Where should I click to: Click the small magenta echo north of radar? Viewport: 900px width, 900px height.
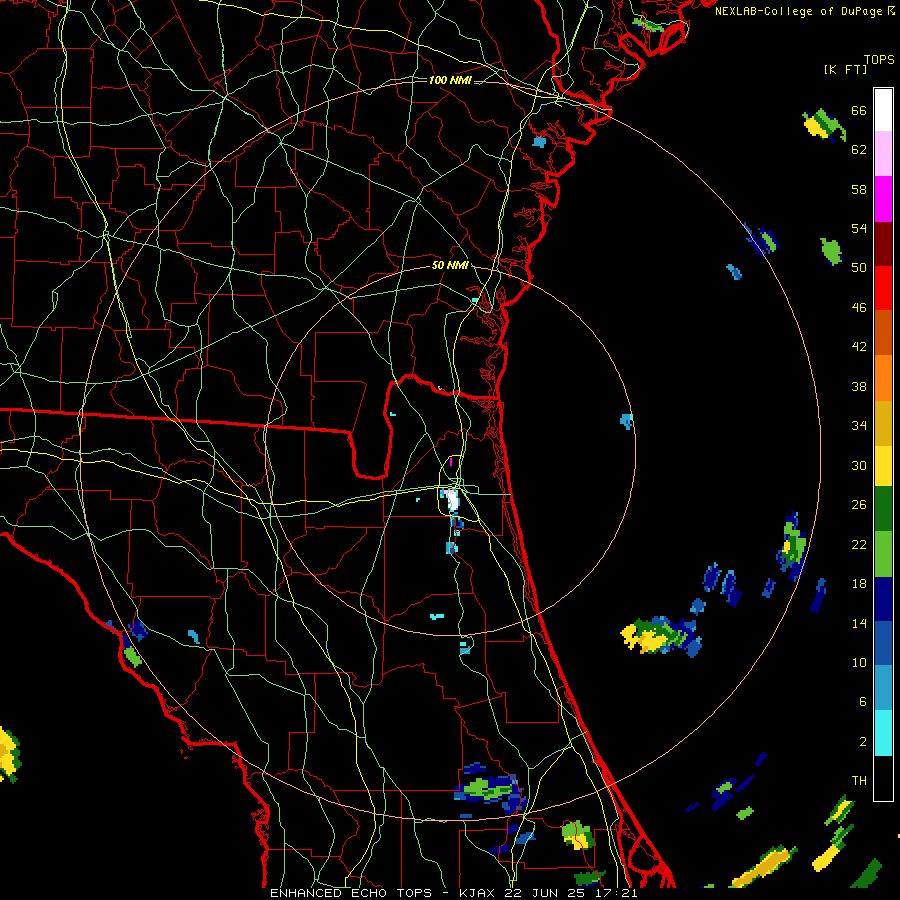pos(451,461)
